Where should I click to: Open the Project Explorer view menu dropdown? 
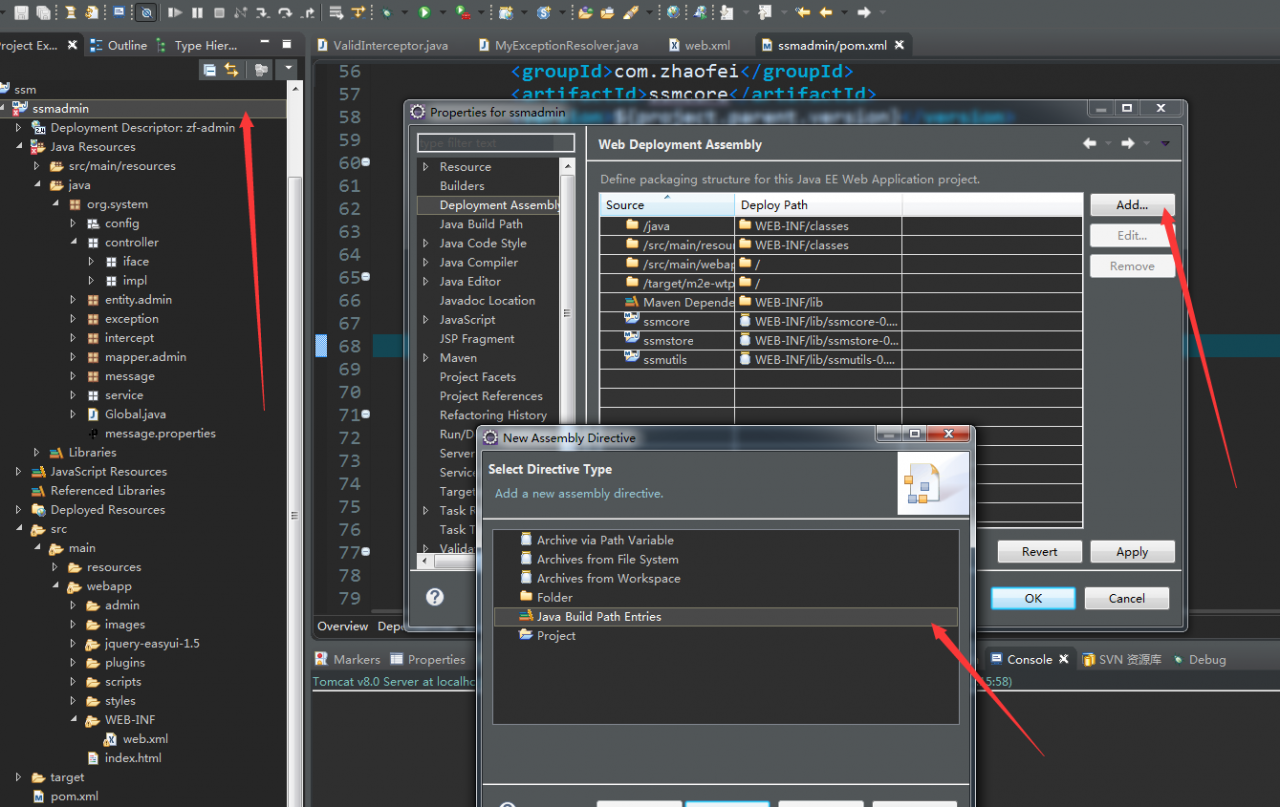click(288, 68)
